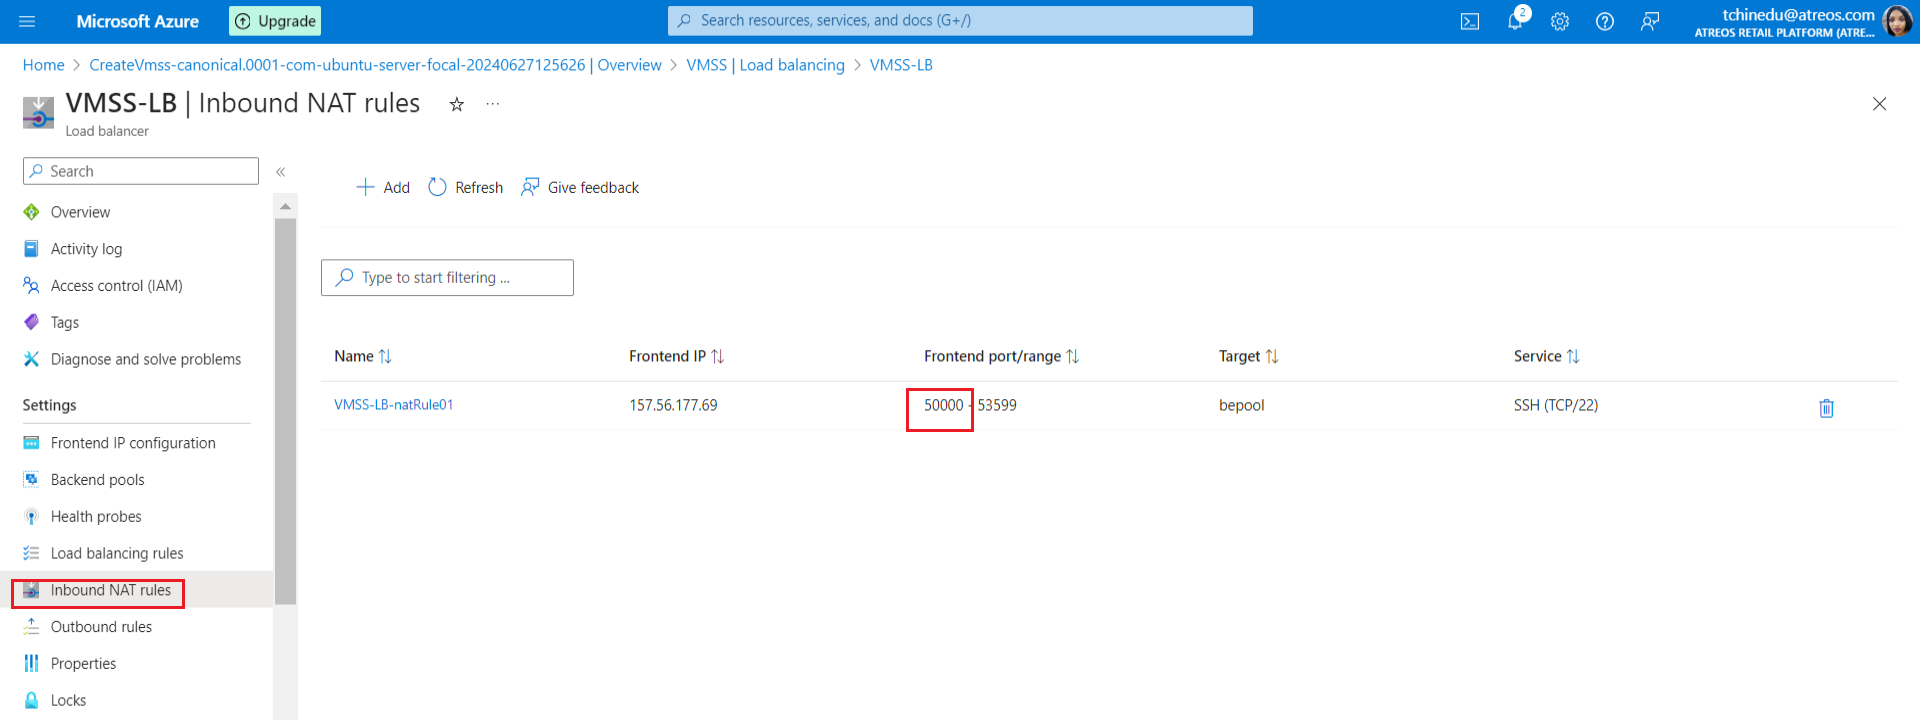Viewport: 1920px width, 720px height.
Task: Click the frontend IP 157.56.177.69 cell
Action: coord(673,405)
